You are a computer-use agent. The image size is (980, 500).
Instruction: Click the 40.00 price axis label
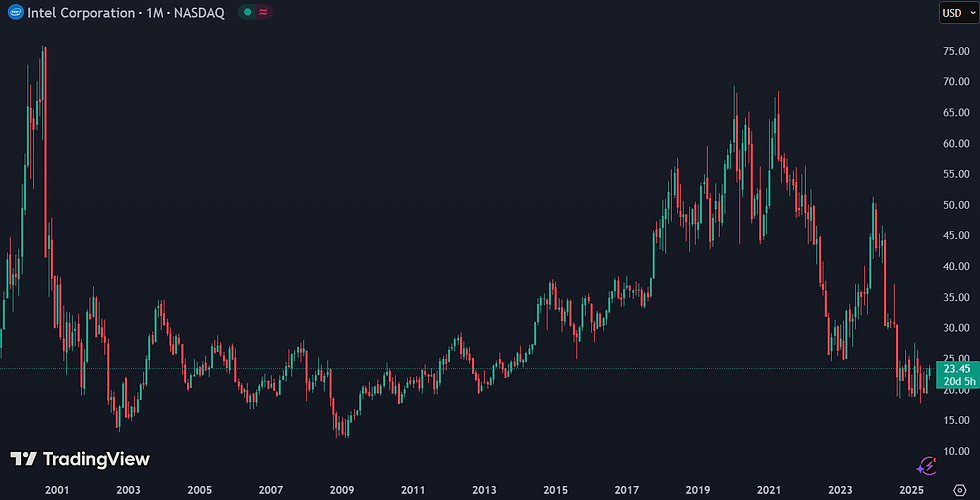[957, 266]
